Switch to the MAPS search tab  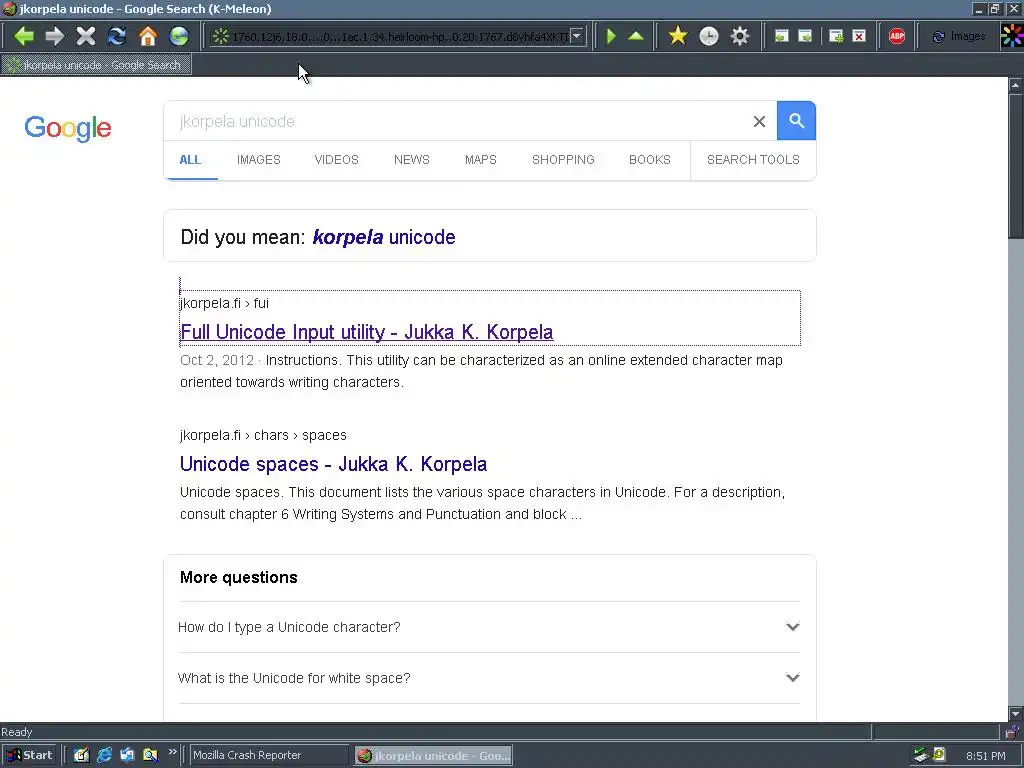coord(481,160)
